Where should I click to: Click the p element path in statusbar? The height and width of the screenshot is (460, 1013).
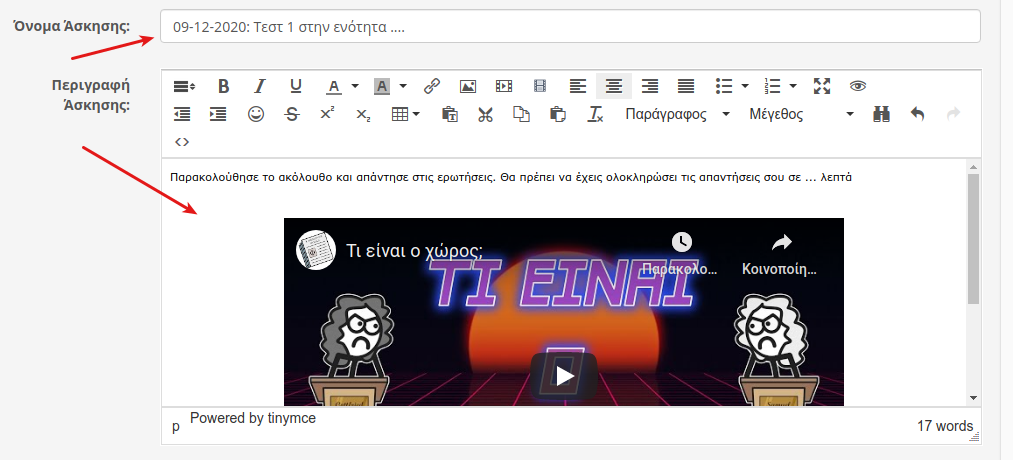click(175, 426)
